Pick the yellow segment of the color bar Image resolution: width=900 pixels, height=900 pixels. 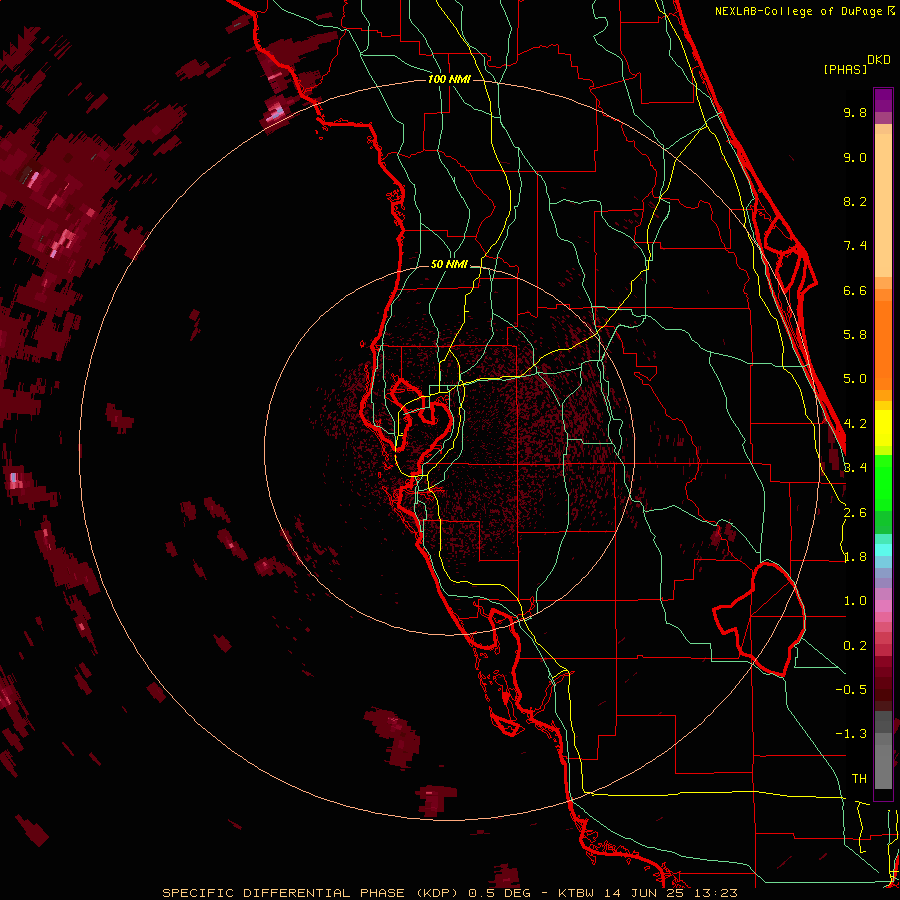coord(883,428)
